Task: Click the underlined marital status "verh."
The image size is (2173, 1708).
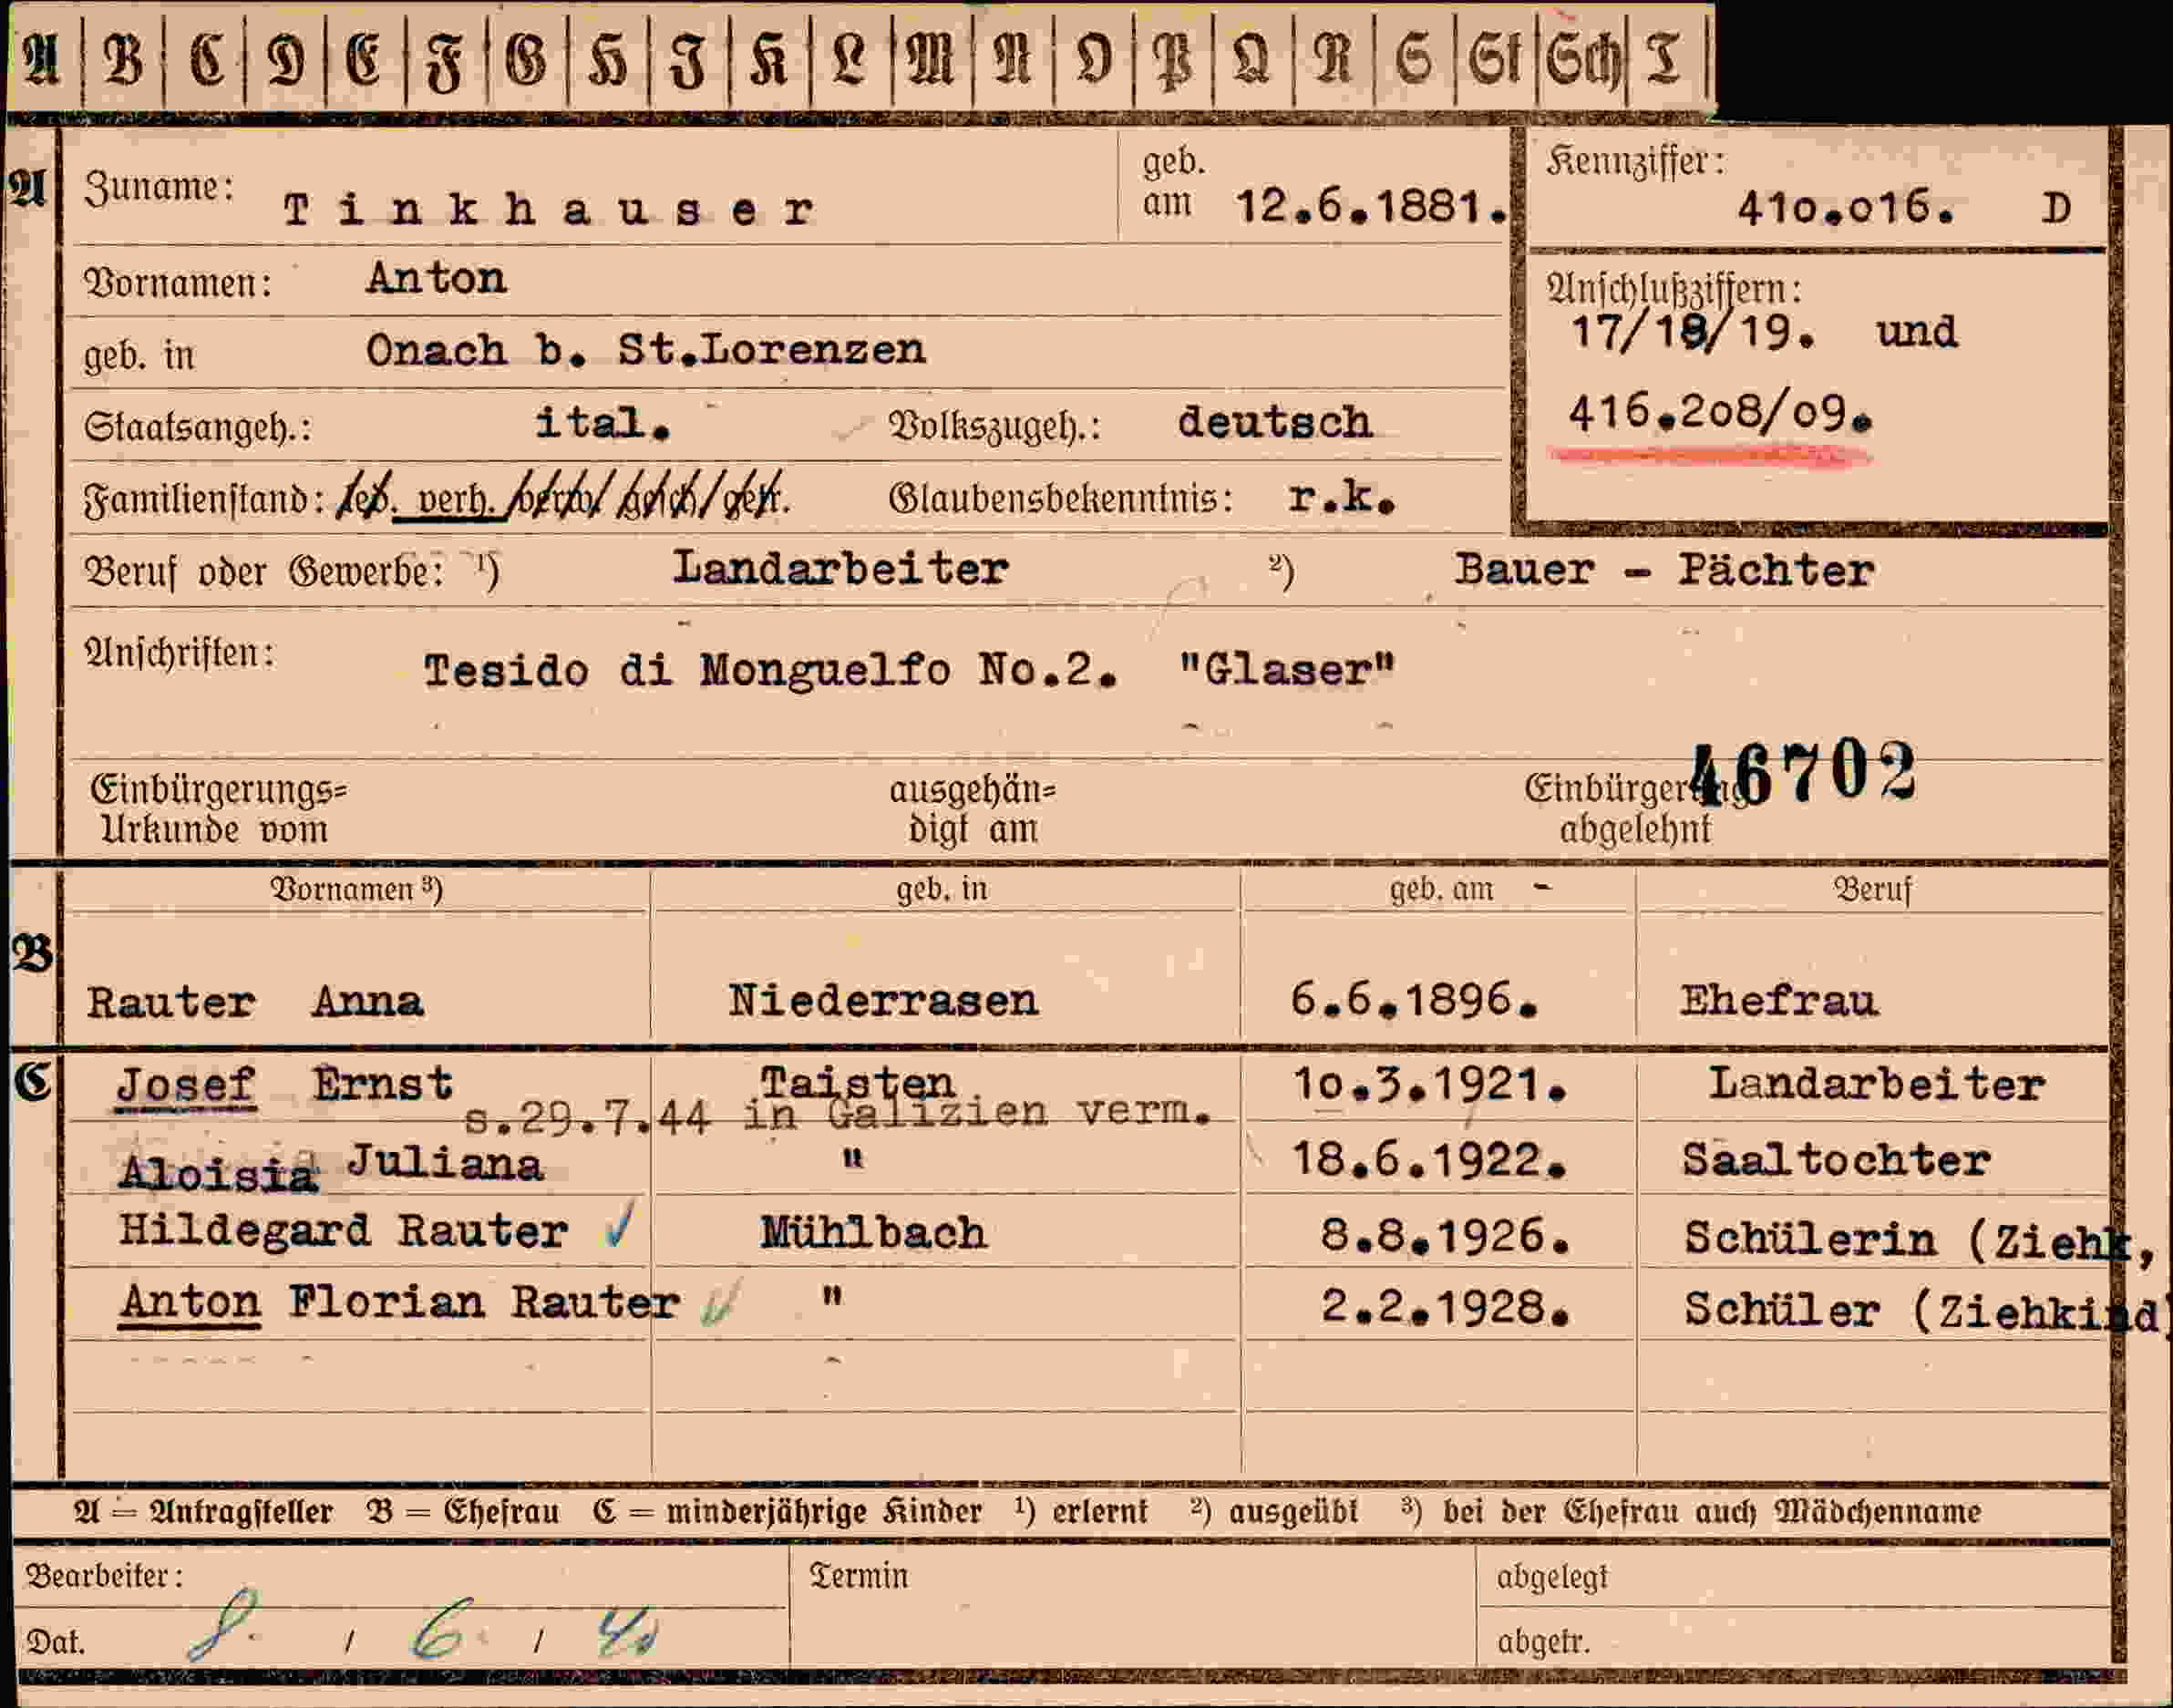Action: coord(454,497)
